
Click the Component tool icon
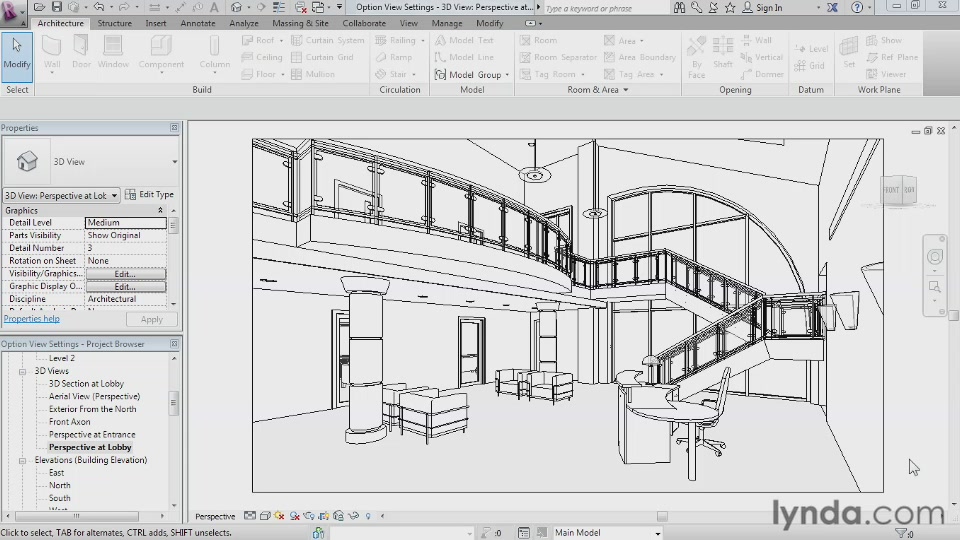point(161,46)
